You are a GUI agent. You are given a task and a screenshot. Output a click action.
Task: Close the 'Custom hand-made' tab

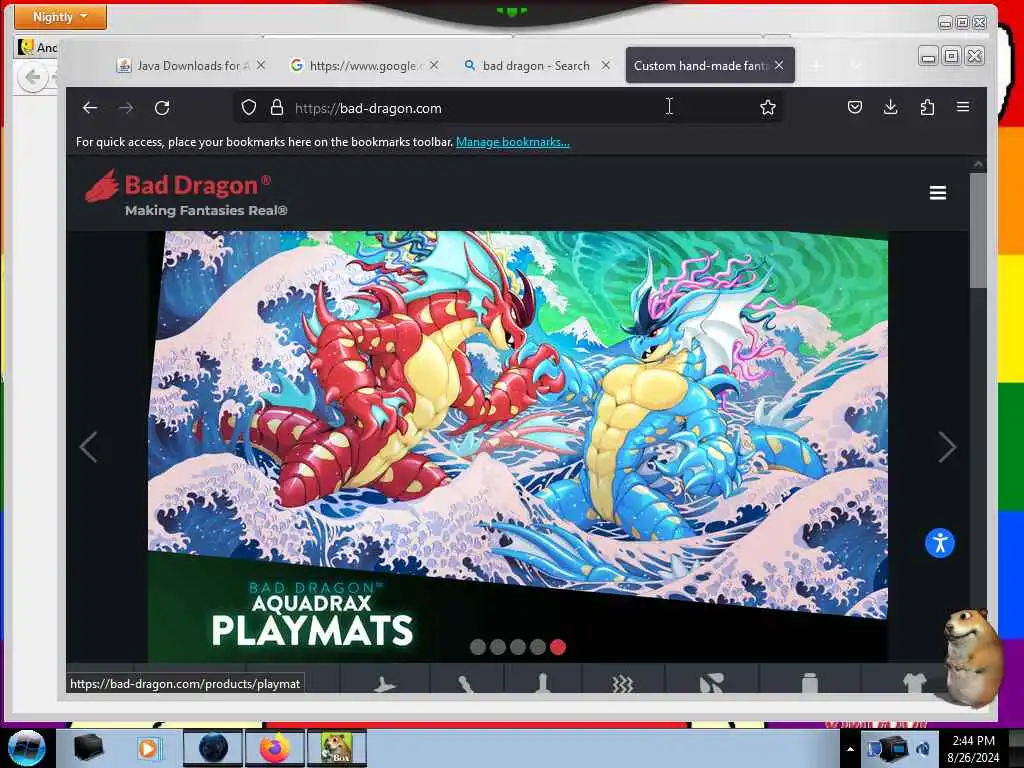click(779, 65)
